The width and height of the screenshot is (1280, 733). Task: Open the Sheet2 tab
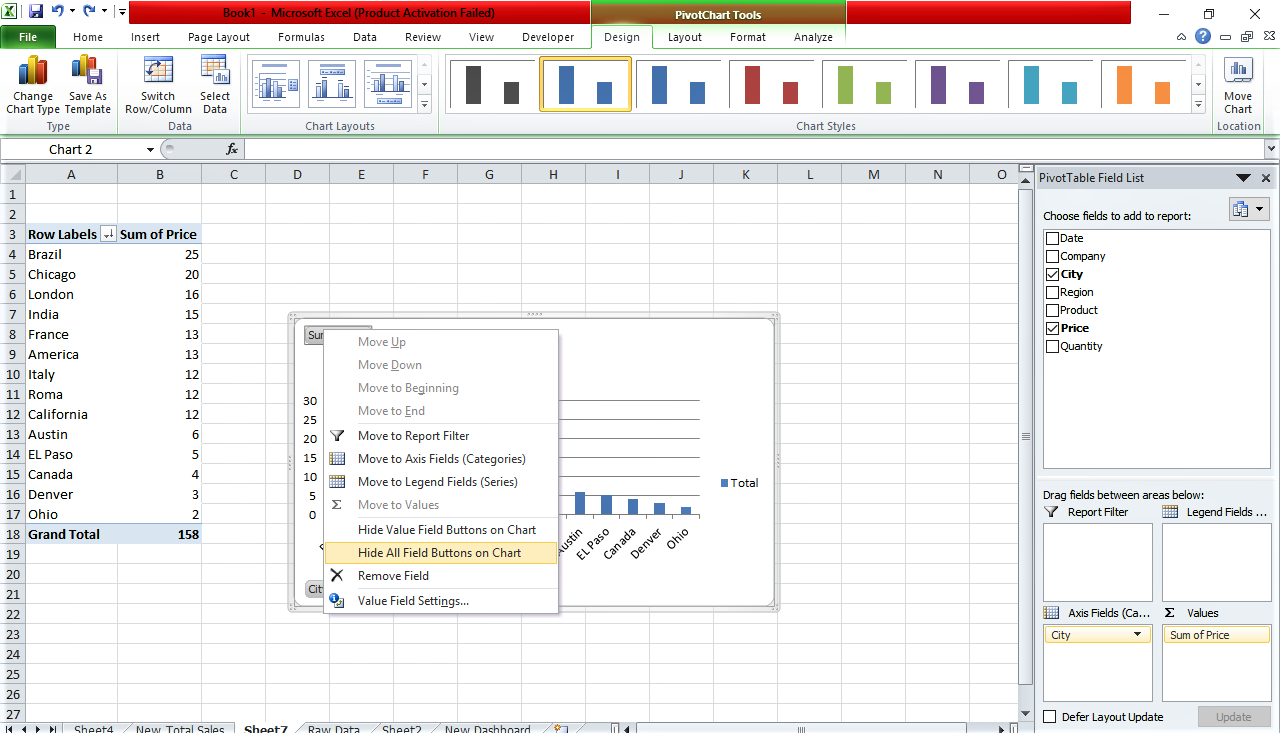[402, 729]
